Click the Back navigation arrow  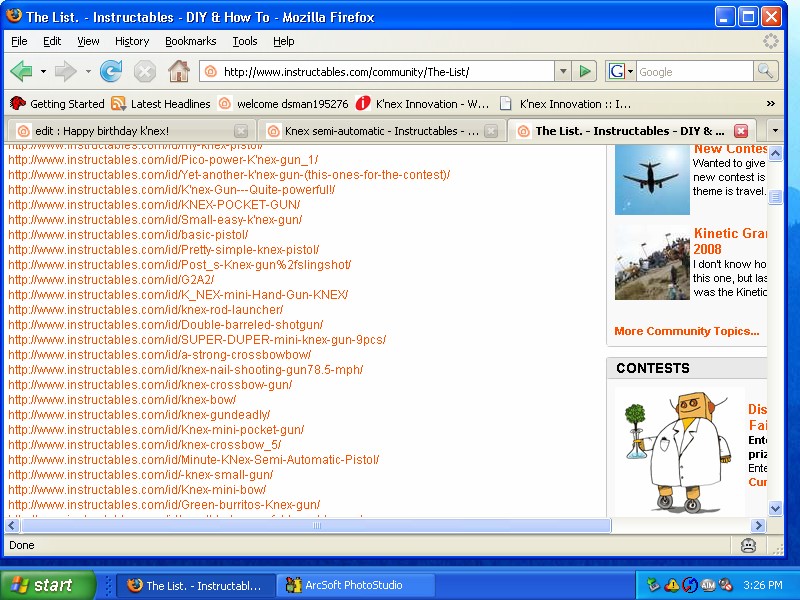pyautogui.click(x=22, y=71)
